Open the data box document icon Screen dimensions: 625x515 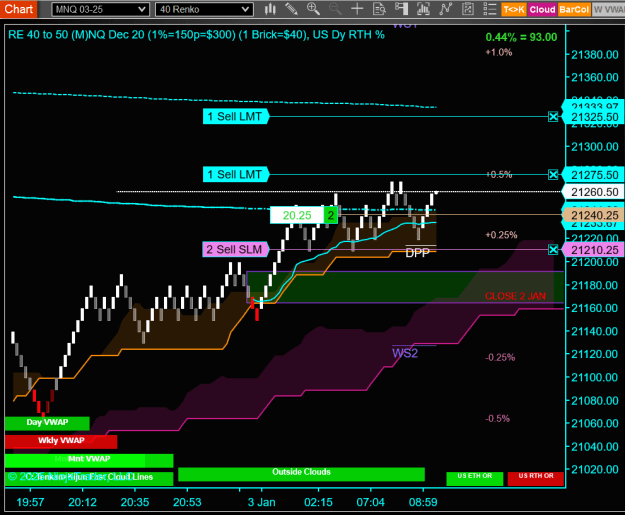click(x=379, y=9)
